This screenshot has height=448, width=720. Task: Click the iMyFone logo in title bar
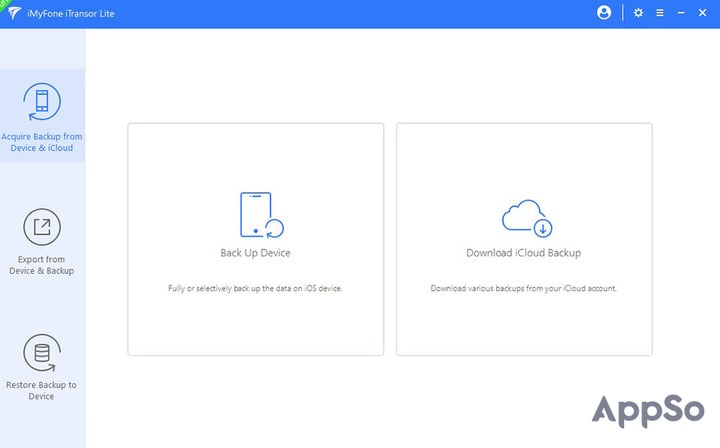(x=14, y=13)
